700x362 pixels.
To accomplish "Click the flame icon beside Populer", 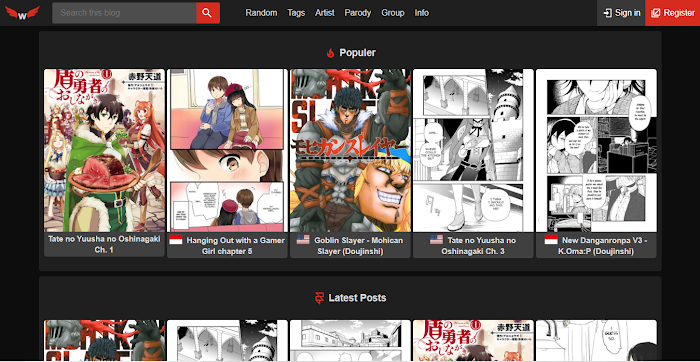I will coord(330,53).
